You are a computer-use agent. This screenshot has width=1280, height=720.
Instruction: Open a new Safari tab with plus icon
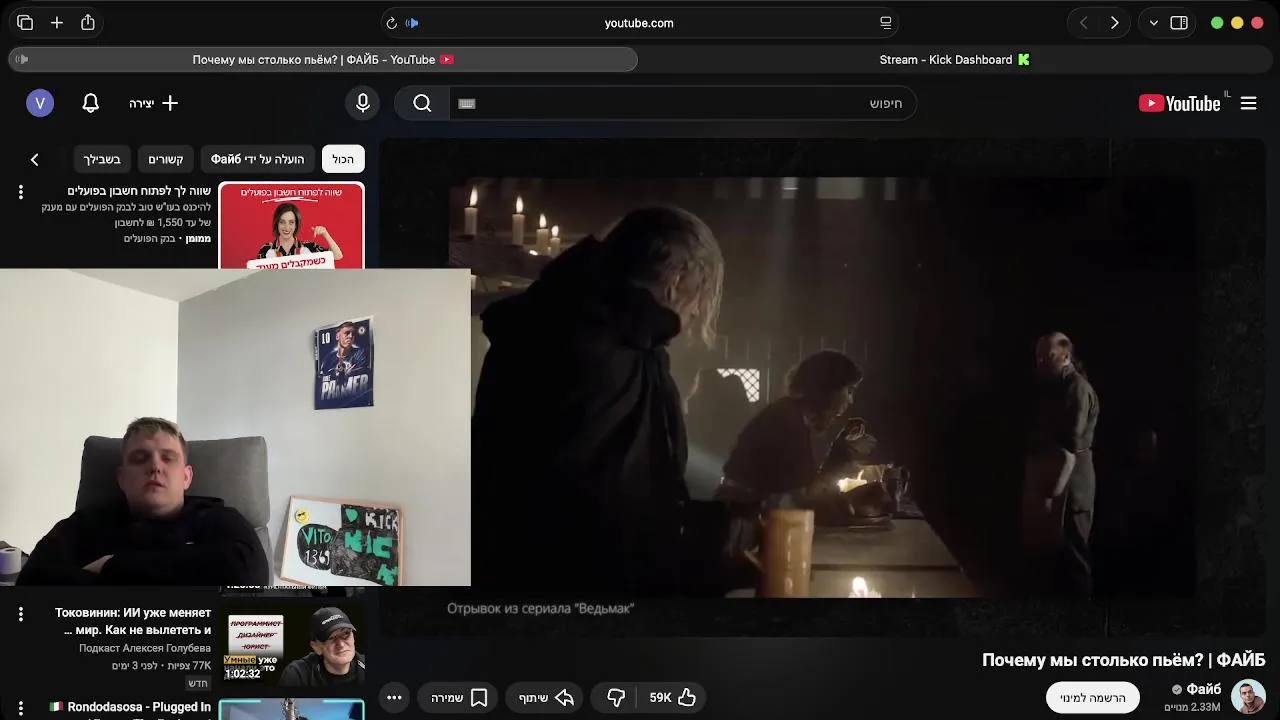57,23
